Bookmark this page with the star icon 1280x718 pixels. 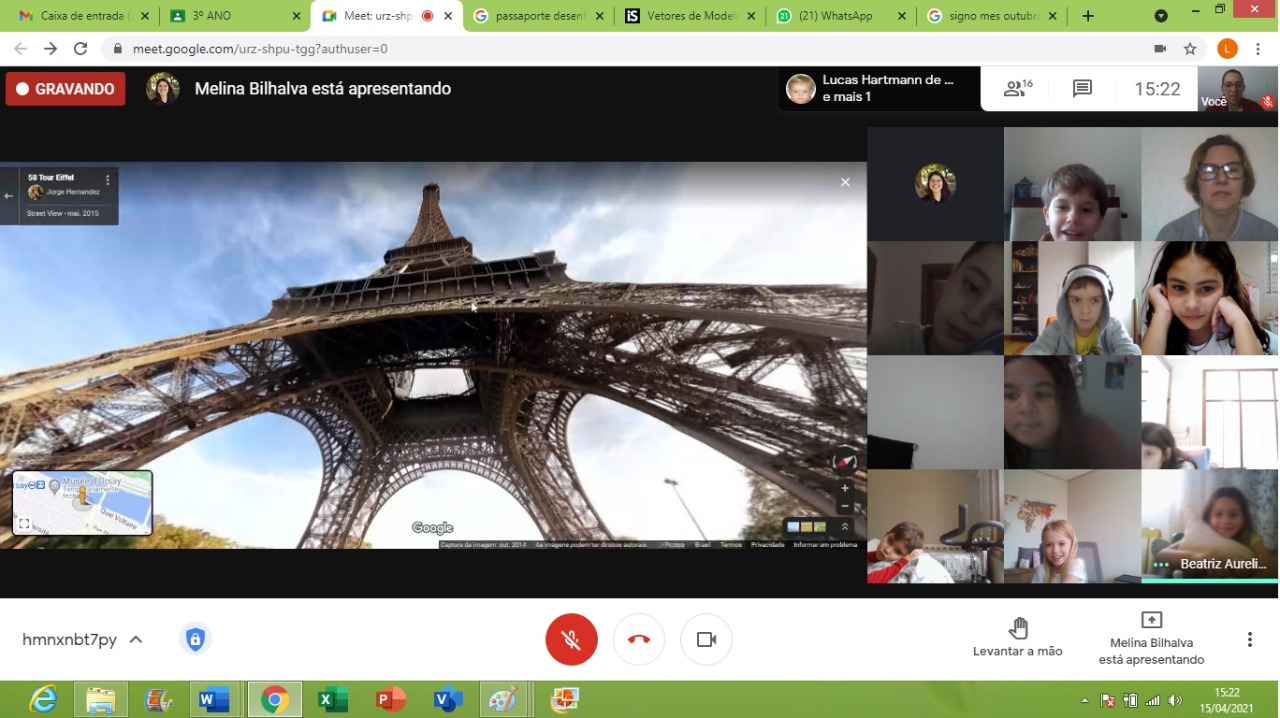coord(1190,49)
